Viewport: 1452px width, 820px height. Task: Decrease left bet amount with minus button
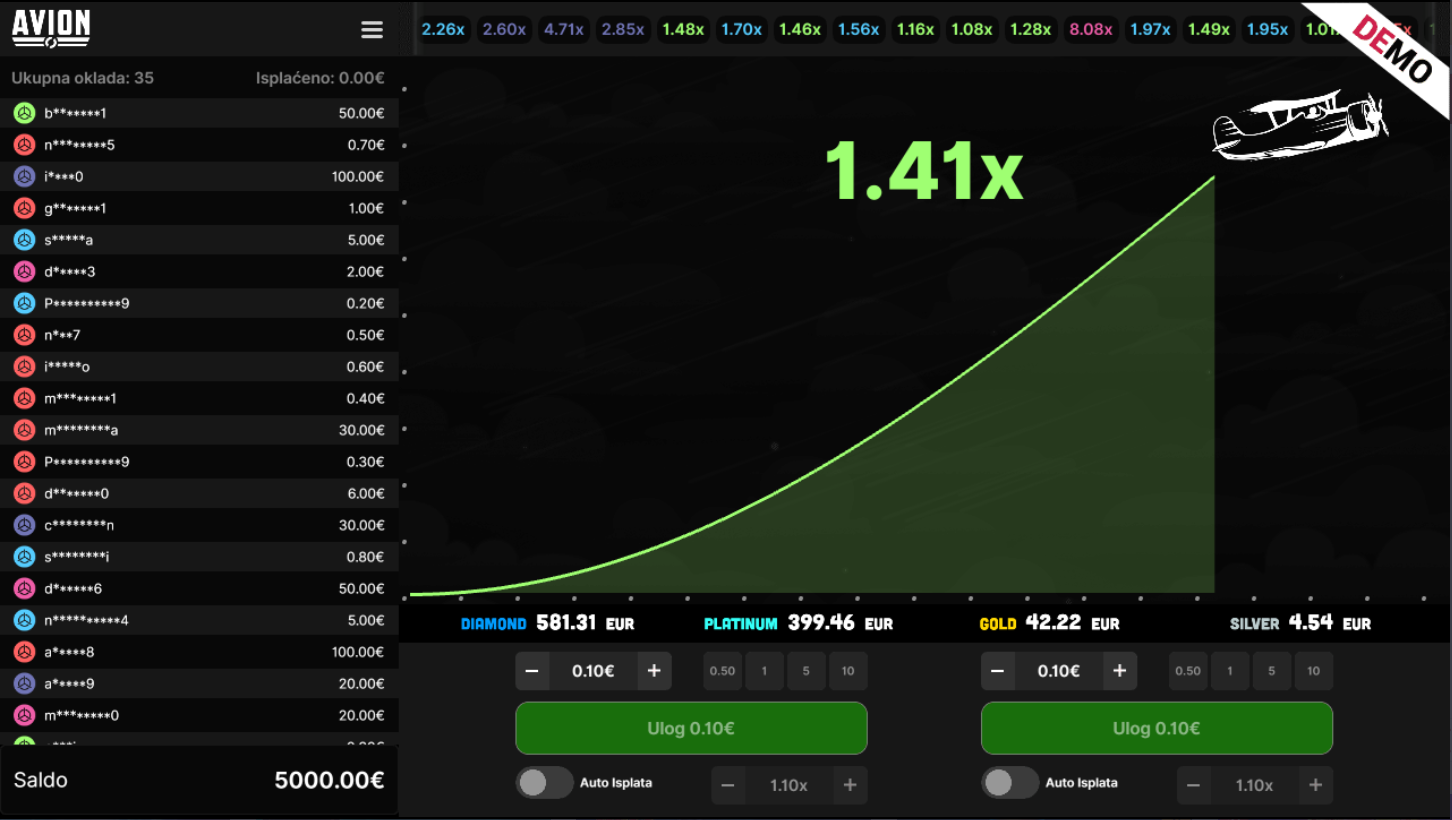(532, 671)
